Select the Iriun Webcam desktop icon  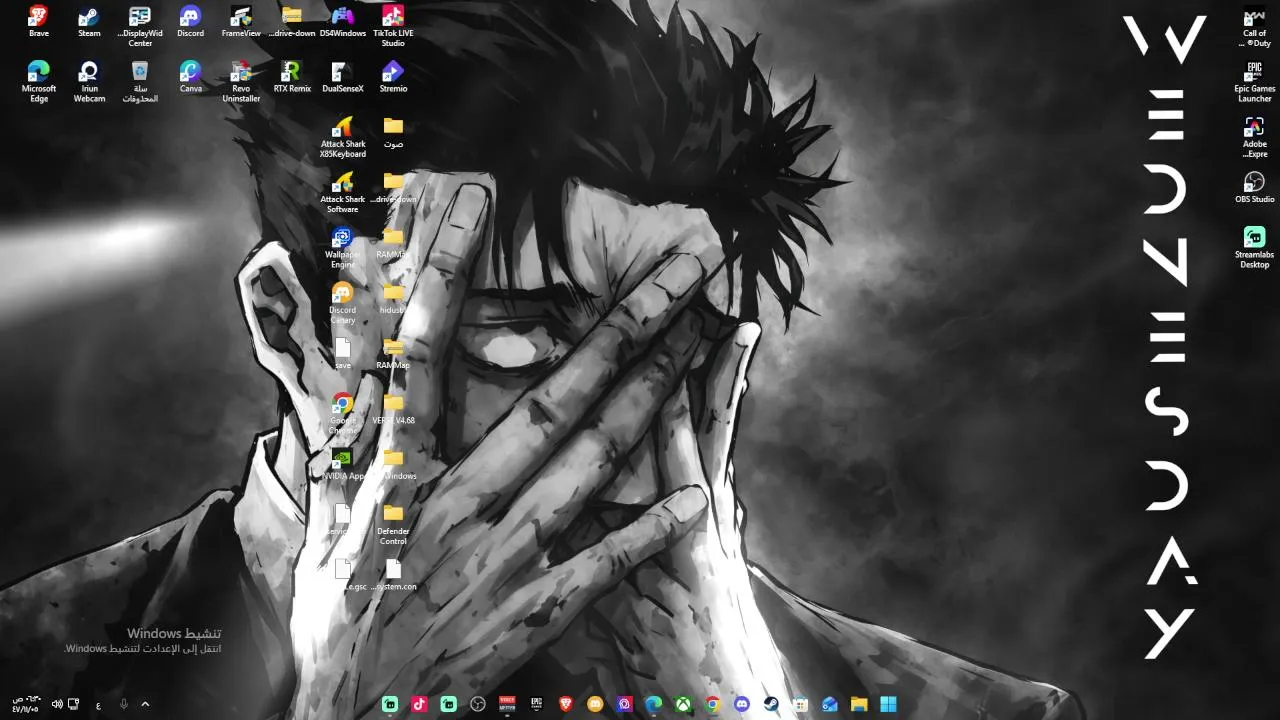point(89,81)
